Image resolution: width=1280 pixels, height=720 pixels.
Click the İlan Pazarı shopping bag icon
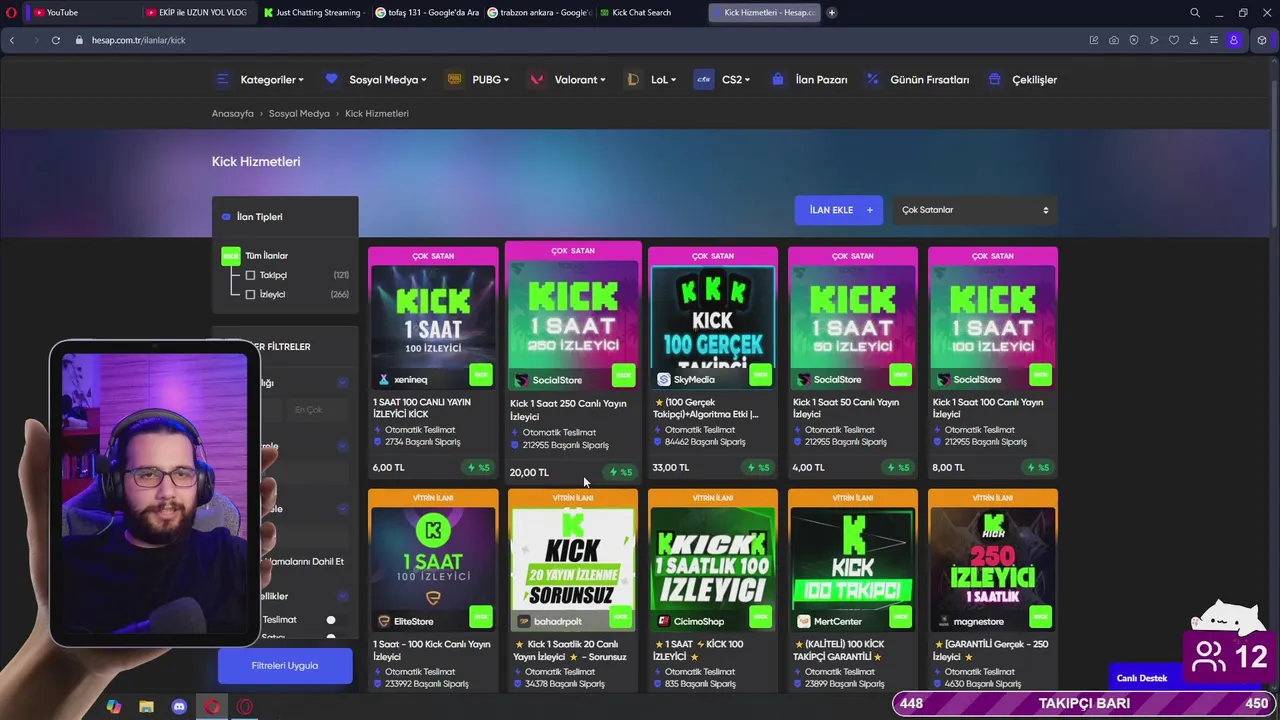(x=777, y=79)
